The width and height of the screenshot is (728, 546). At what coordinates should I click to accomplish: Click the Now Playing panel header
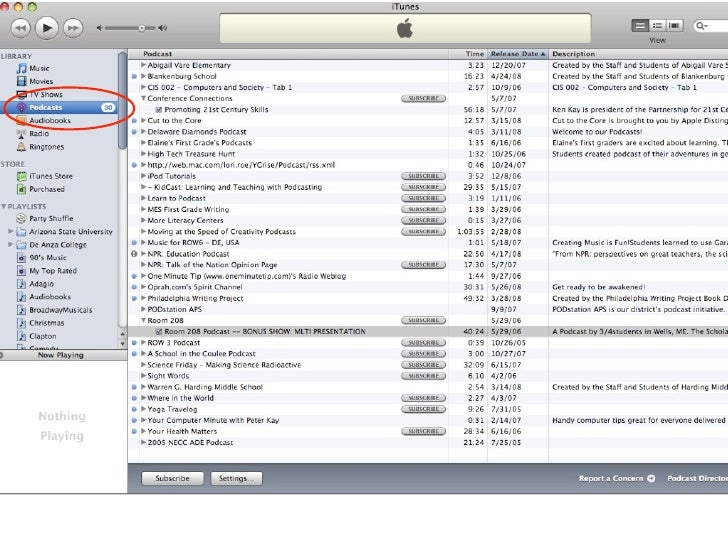tap(63, 355)
